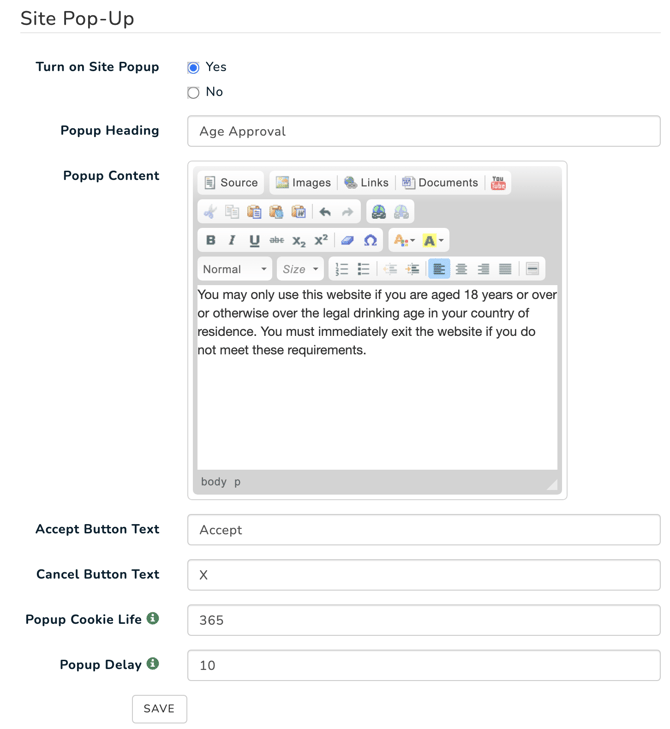Select No to disable Site Popup
The image size is (670, 729).
tap(193, 93)
